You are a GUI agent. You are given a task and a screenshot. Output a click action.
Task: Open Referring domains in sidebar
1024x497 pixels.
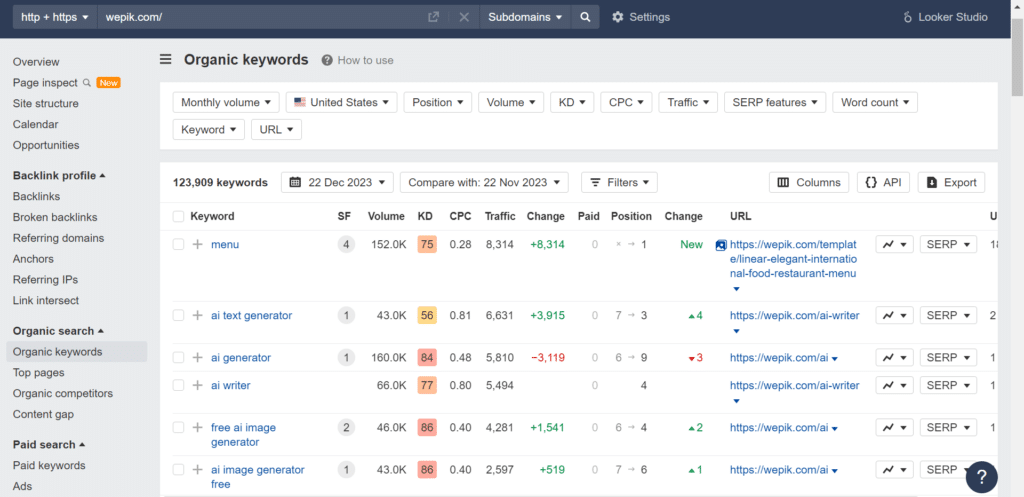click(x=58, y=238)
